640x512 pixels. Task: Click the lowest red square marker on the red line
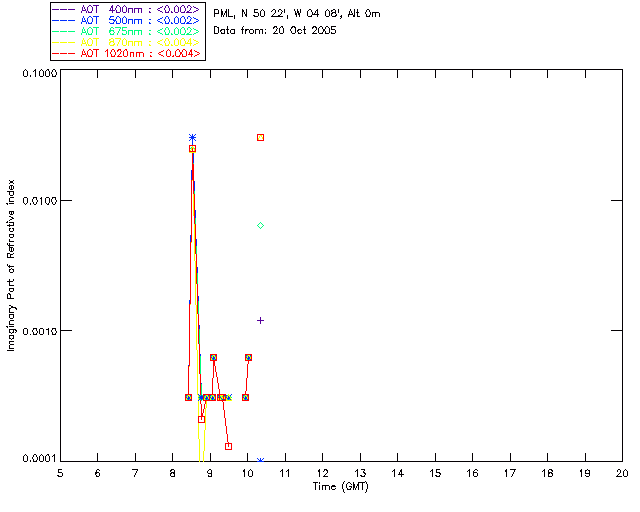229,446
